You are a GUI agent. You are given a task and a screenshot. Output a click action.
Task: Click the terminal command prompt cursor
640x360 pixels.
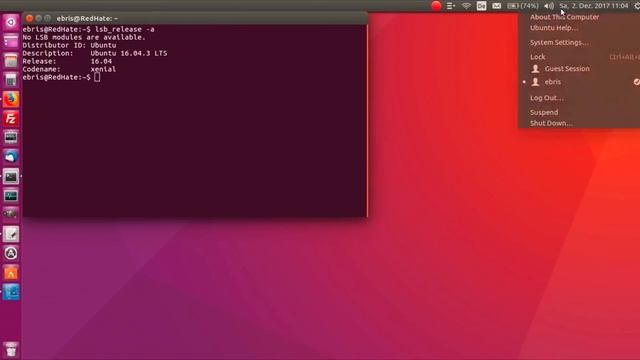(x=97, y=77)
